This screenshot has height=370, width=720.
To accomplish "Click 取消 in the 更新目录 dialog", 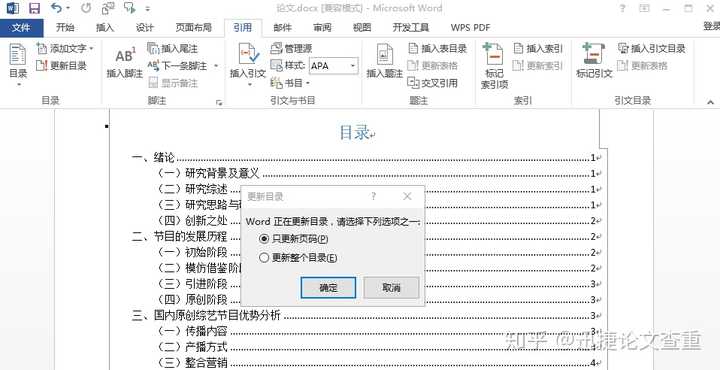I will coord(391,287).
